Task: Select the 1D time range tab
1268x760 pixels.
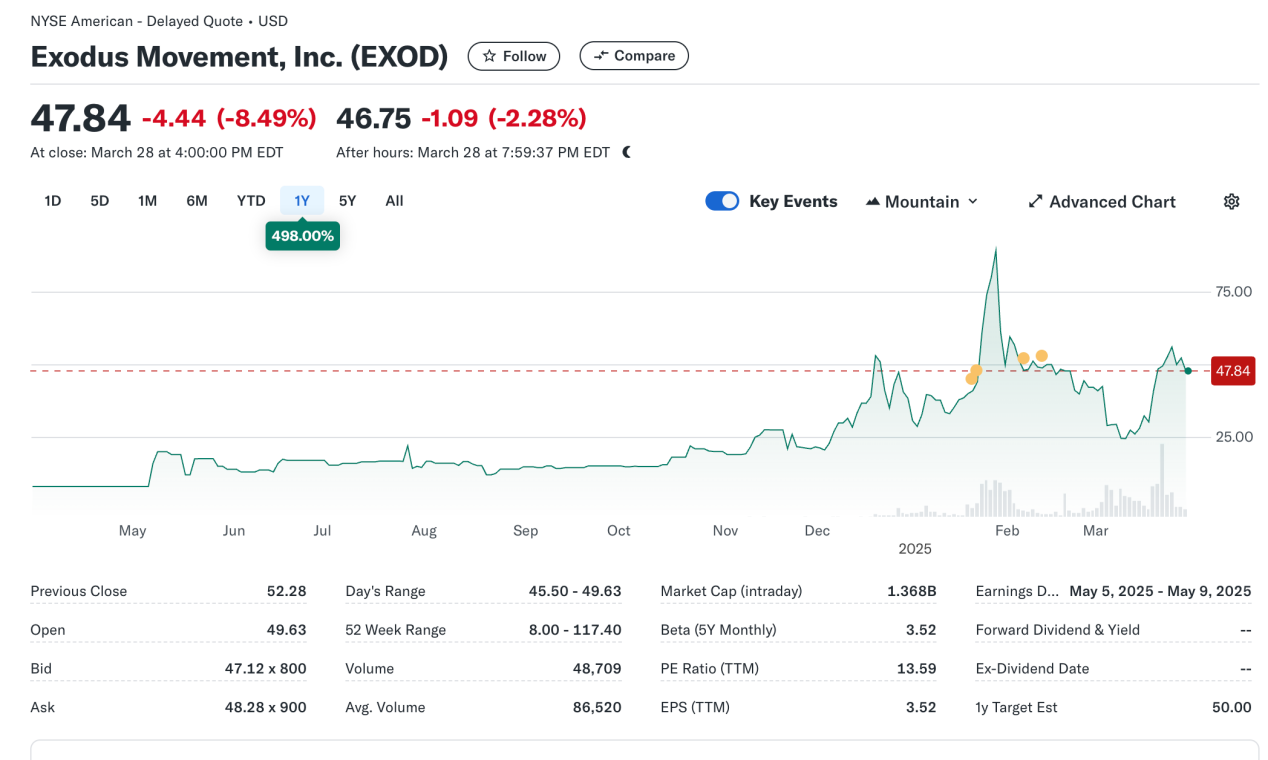Action: (x=53, y=201)
